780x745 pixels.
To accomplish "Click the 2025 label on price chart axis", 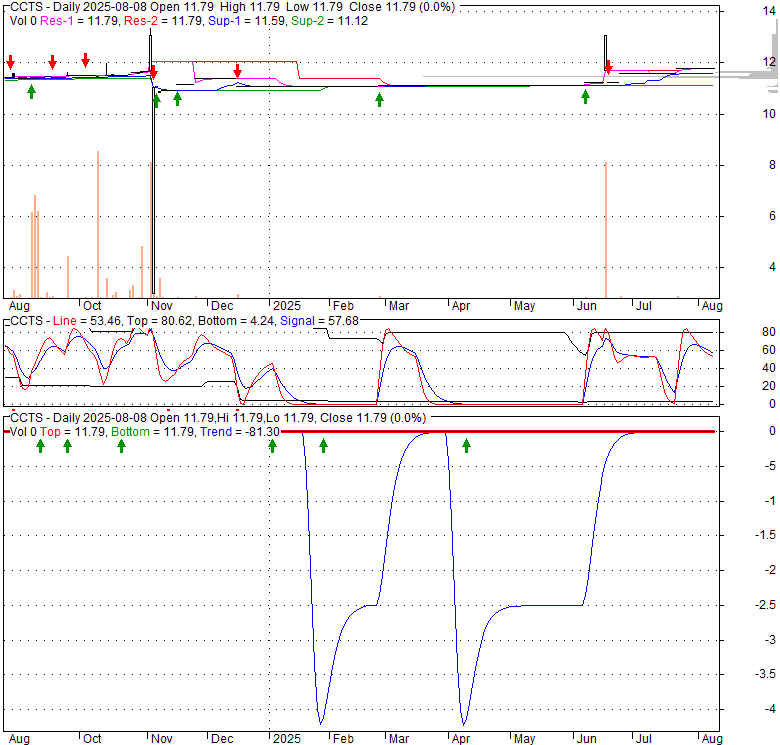I will pyautogui.click(x=287, y=304).
